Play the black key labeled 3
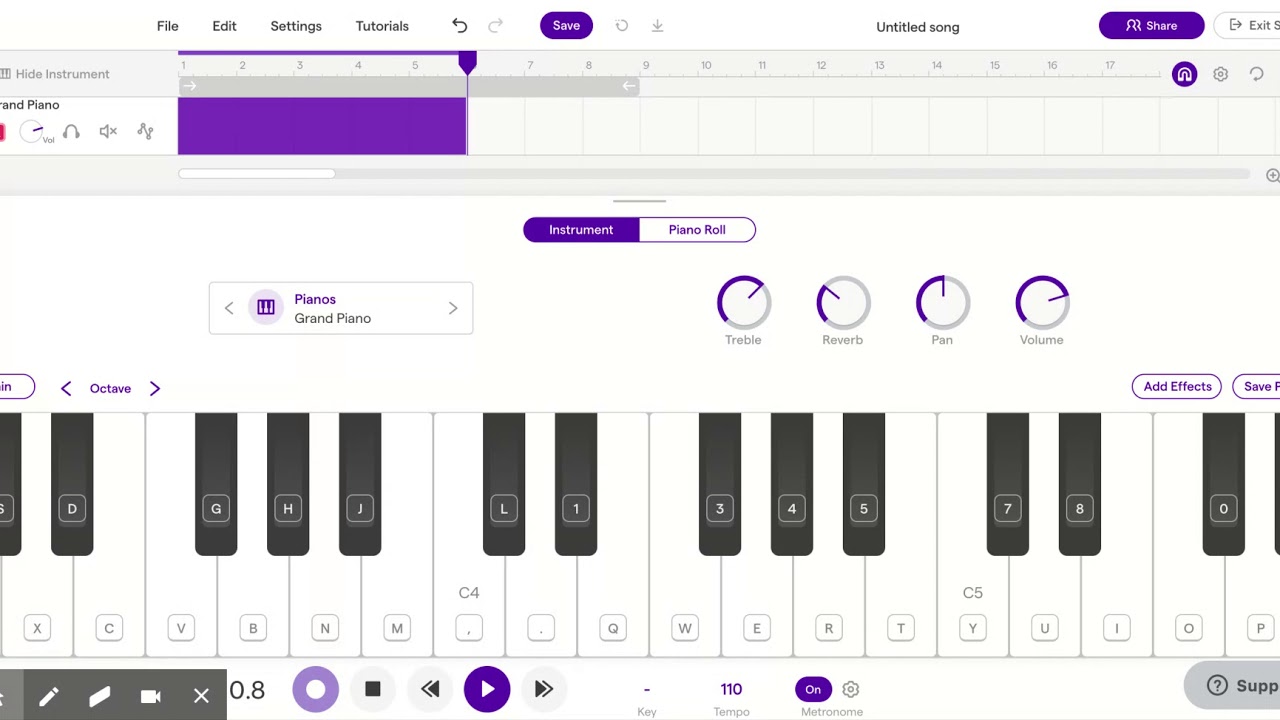This screenshot has width=1280, height=720. pos(720,484)
